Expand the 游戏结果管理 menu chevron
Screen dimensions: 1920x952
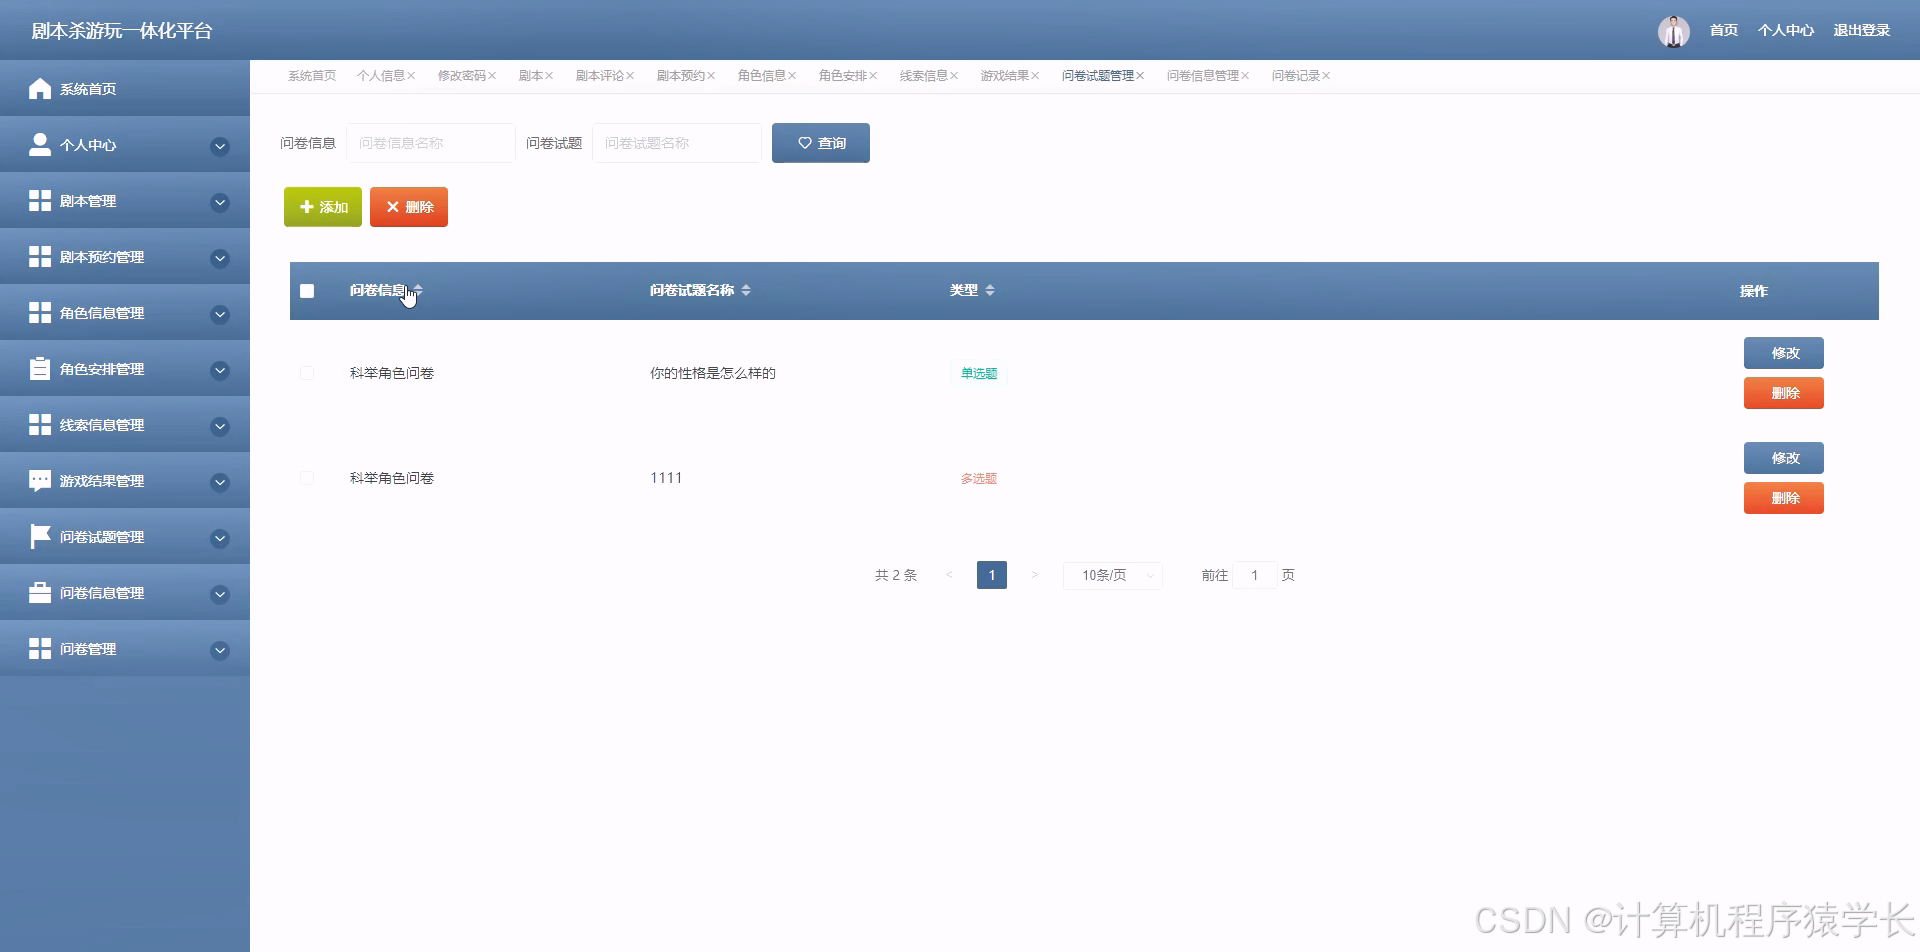[x=220, y=483]
